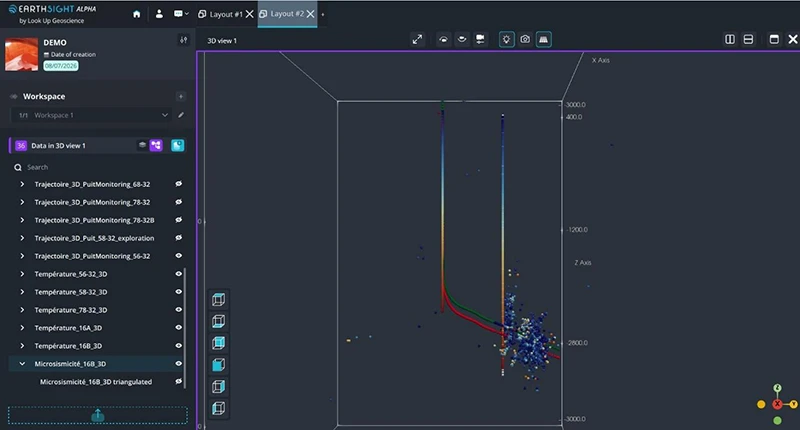Expand Trajectoire_3D_PuitMonitoring_78-32 item
This screenshot has height=430, width=800.
coord(22,202)
